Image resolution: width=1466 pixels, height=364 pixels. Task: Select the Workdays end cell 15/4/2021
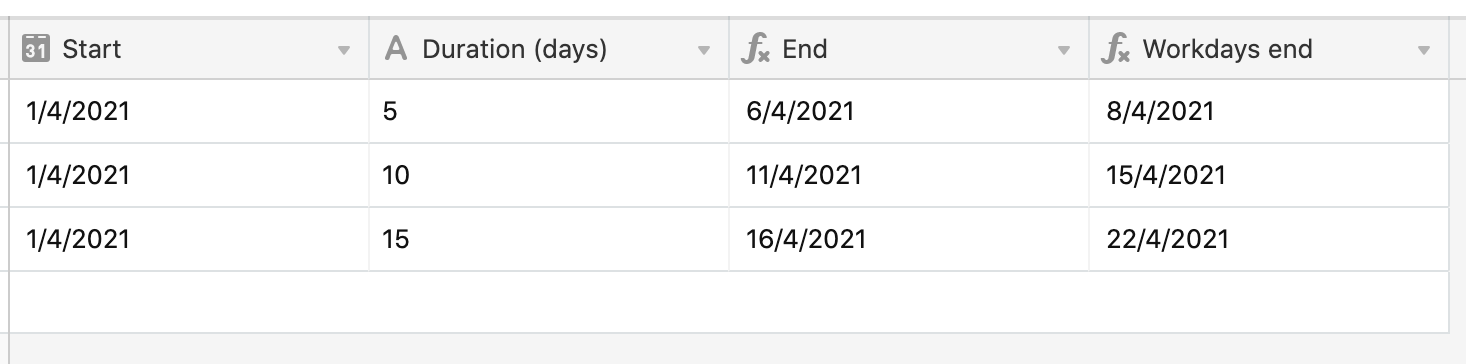point(1269,175)
